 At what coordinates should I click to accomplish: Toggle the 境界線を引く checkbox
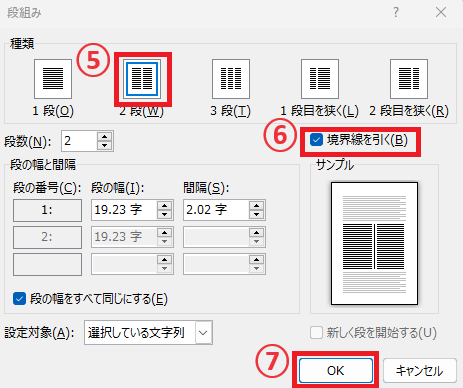click(x=316, y=140)
